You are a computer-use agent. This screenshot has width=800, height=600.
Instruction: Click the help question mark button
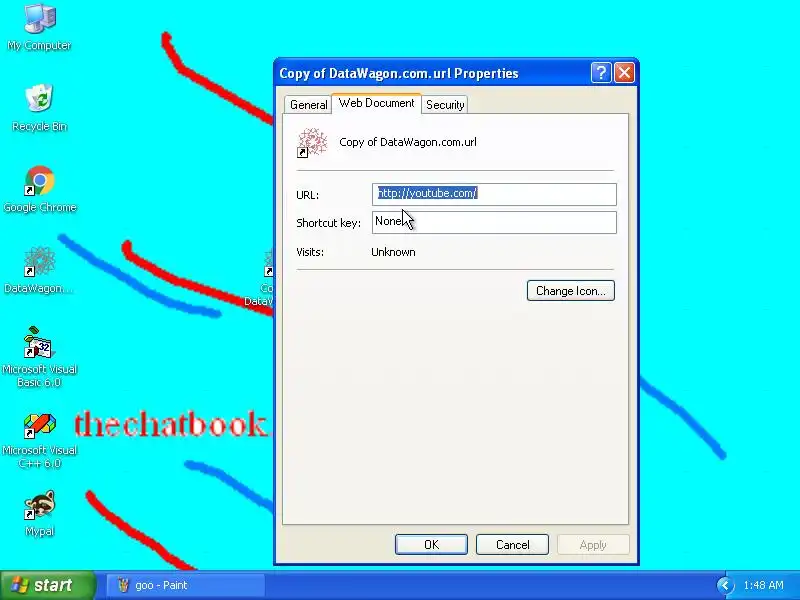coord(601,73)
